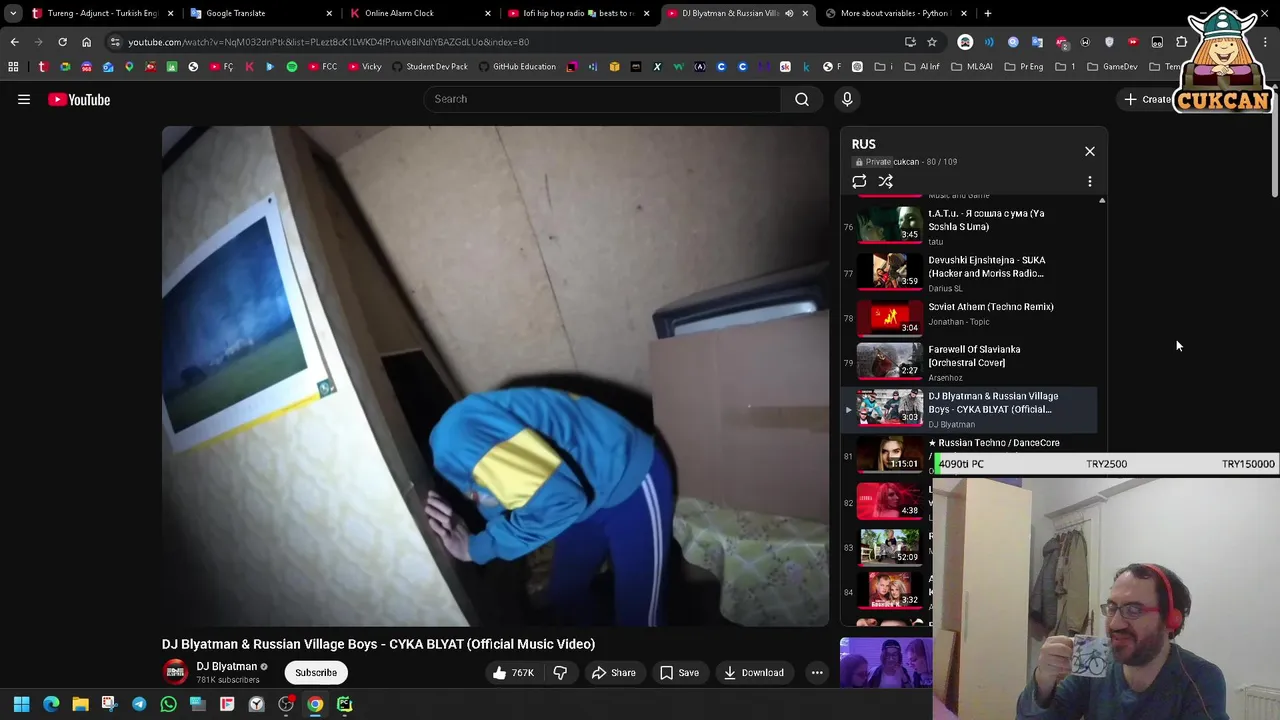The width and height of the screenshot is (1280, 720).
Task: Open Snipping Tool from taskbar
Action: tap(109, 704)
